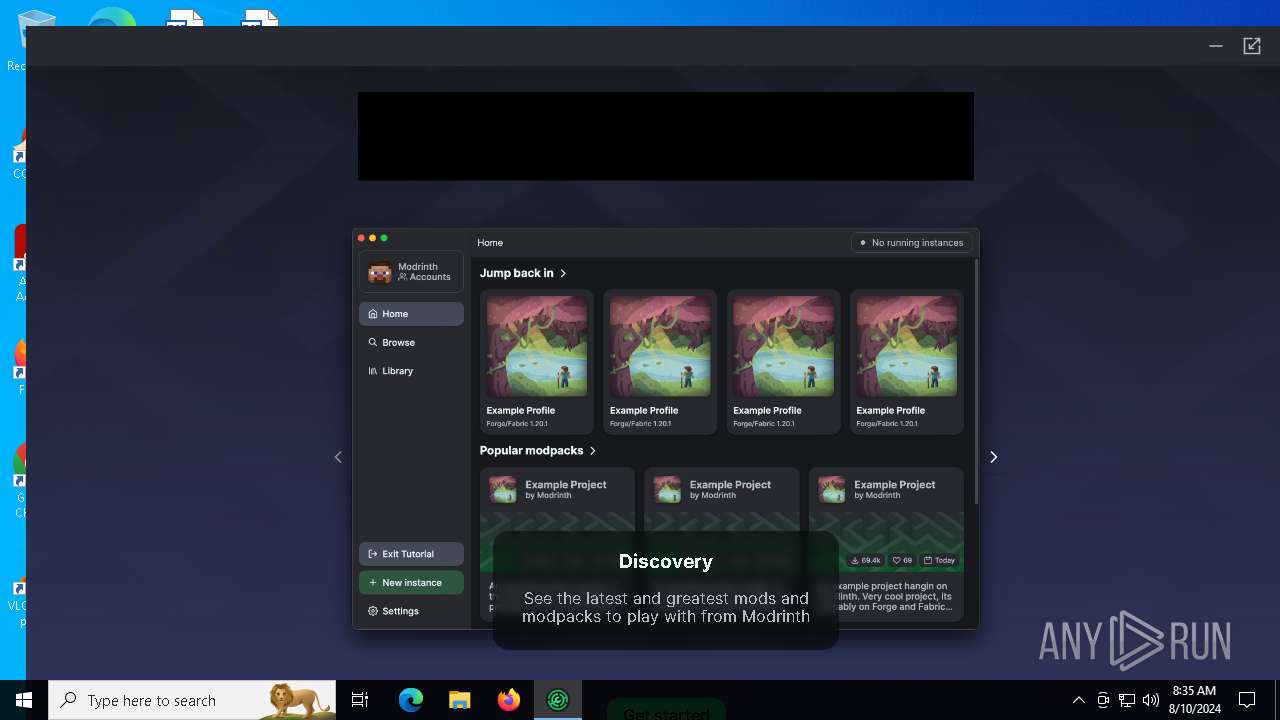Screen dimensions: 1280x720
Task: Click the Today updated date badge
Action: [939, 560]
